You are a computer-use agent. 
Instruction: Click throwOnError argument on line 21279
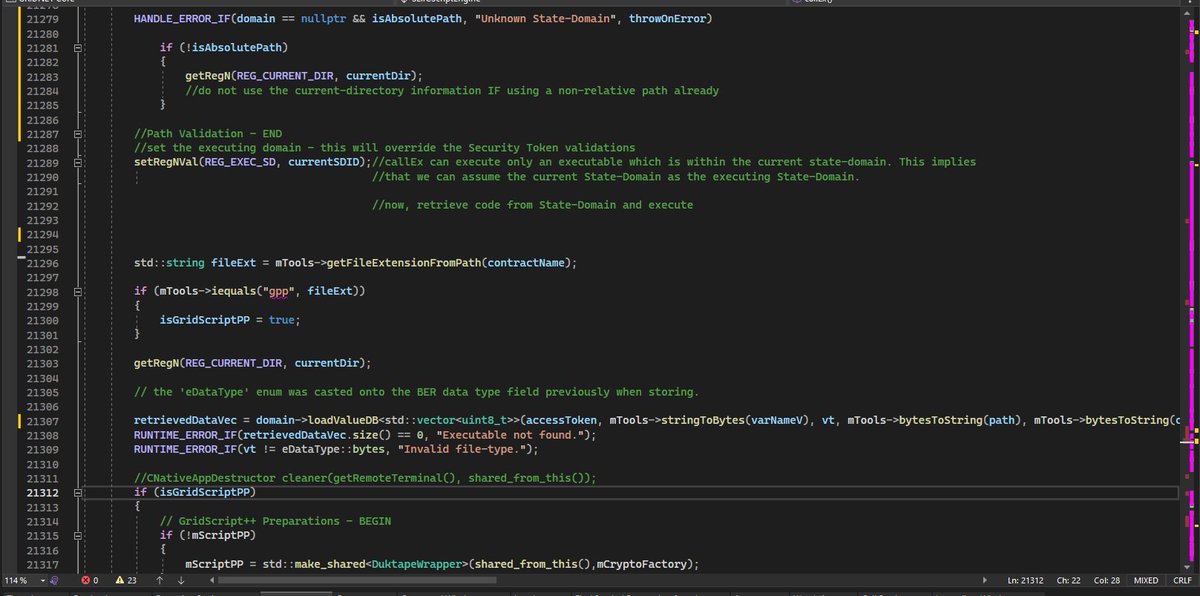667,19
